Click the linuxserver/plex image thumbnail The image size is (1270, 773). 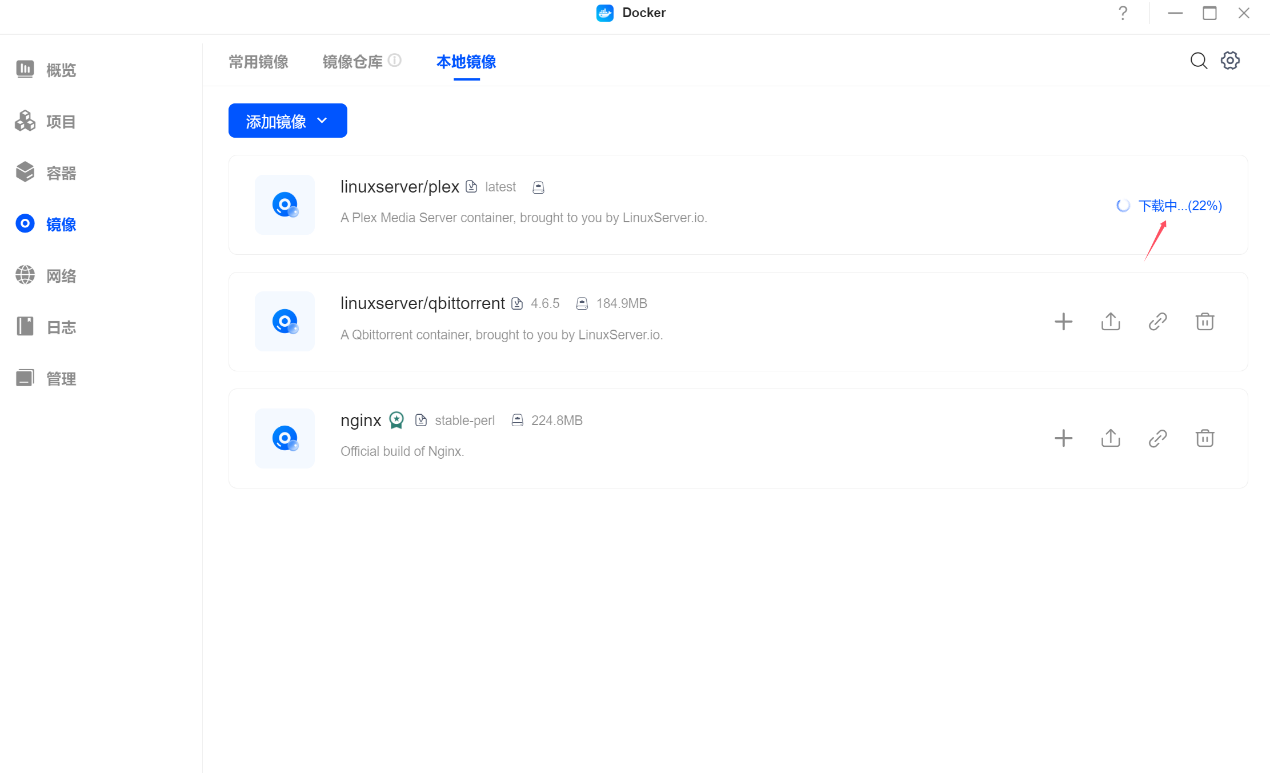click(285, 205)
